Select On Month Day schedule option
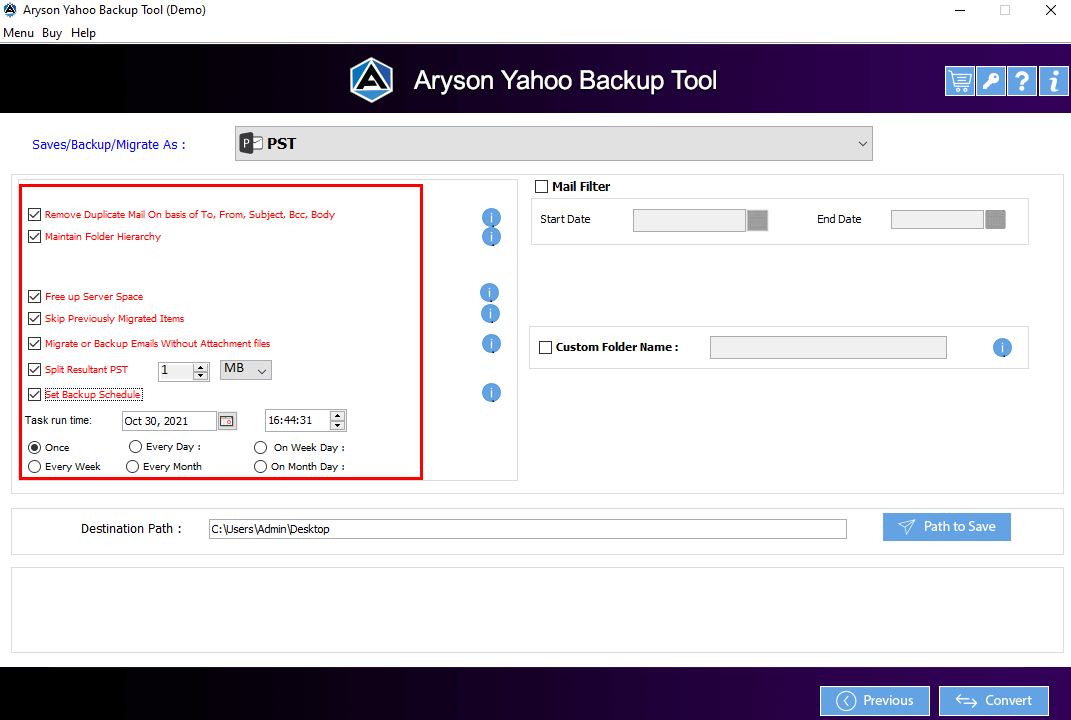The image size is (1071, 720). (x=260, y=467)
